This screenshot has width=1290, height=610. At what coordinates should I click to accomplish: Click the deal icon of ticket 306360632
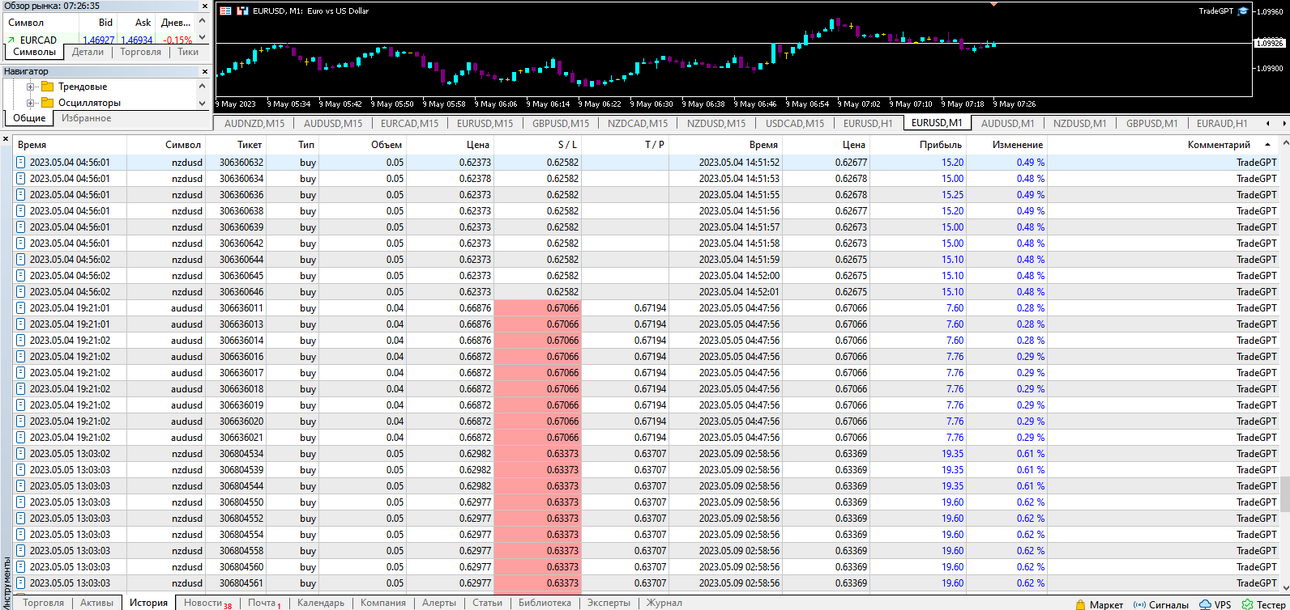point(20,162)
